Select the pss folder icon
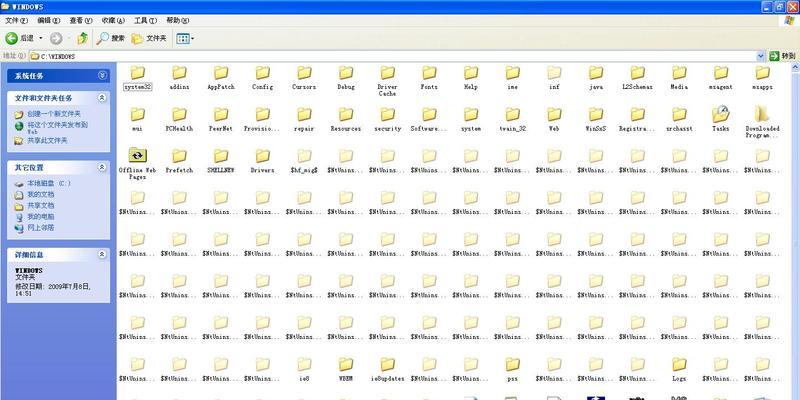This screenshot has width=800, height=400. click(x=513, y=364)
